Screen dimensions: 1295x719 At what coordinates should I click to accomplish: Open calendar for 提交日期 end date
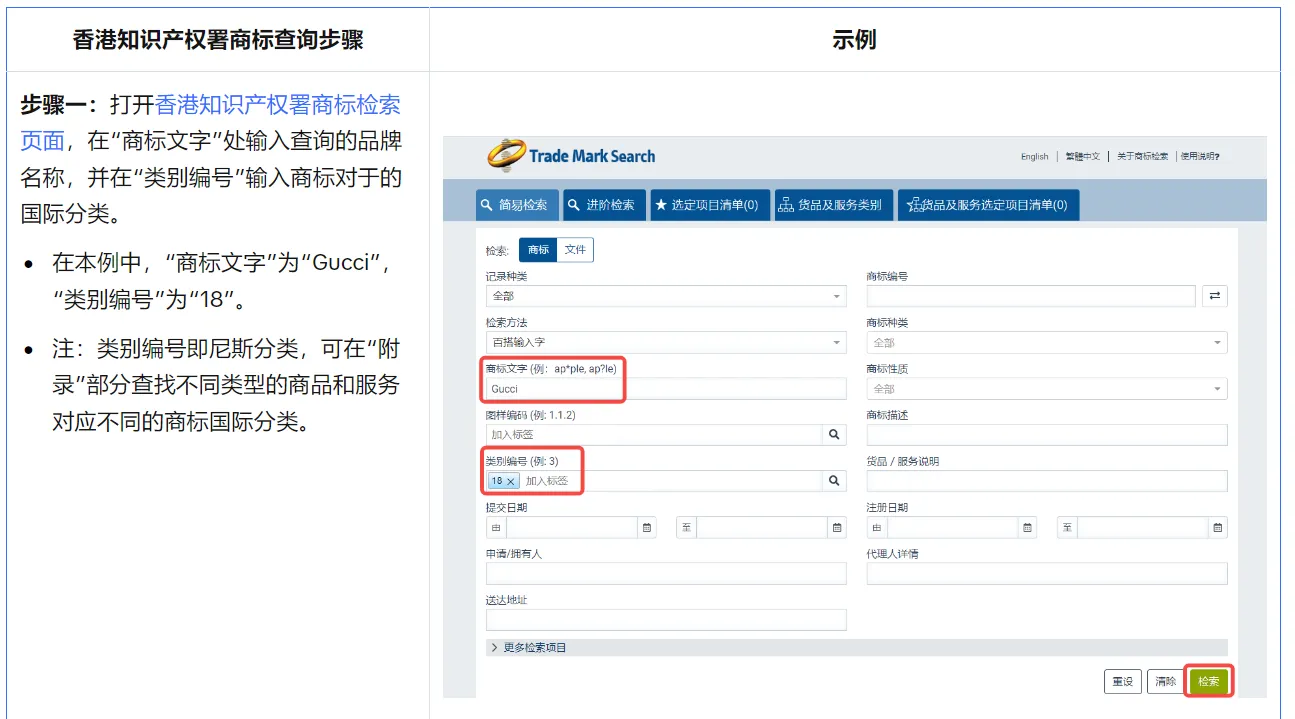pyautogui.click(x=837, y=527)
